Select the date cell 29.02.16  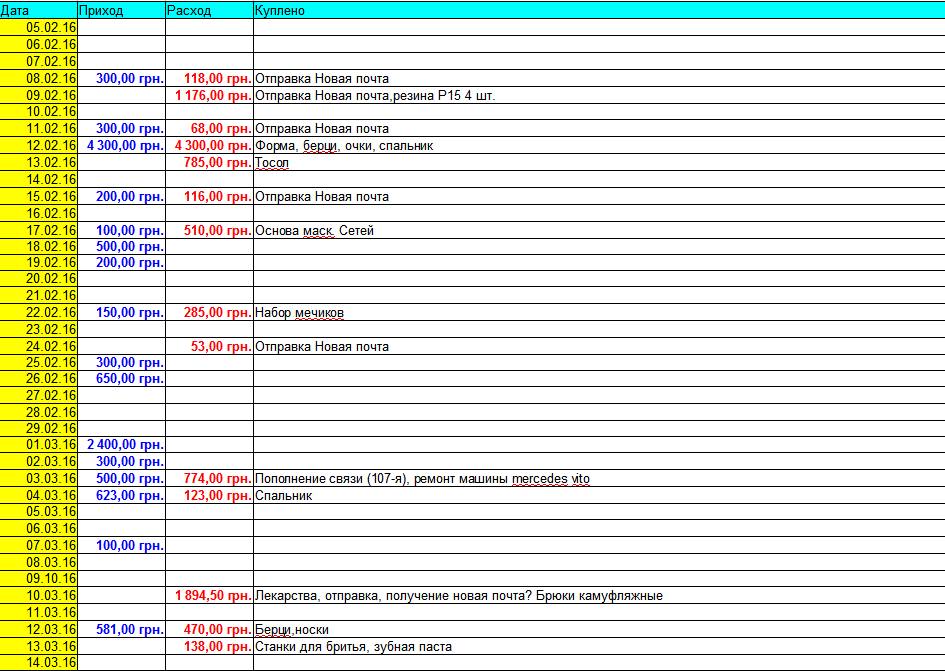click(39, 428)
